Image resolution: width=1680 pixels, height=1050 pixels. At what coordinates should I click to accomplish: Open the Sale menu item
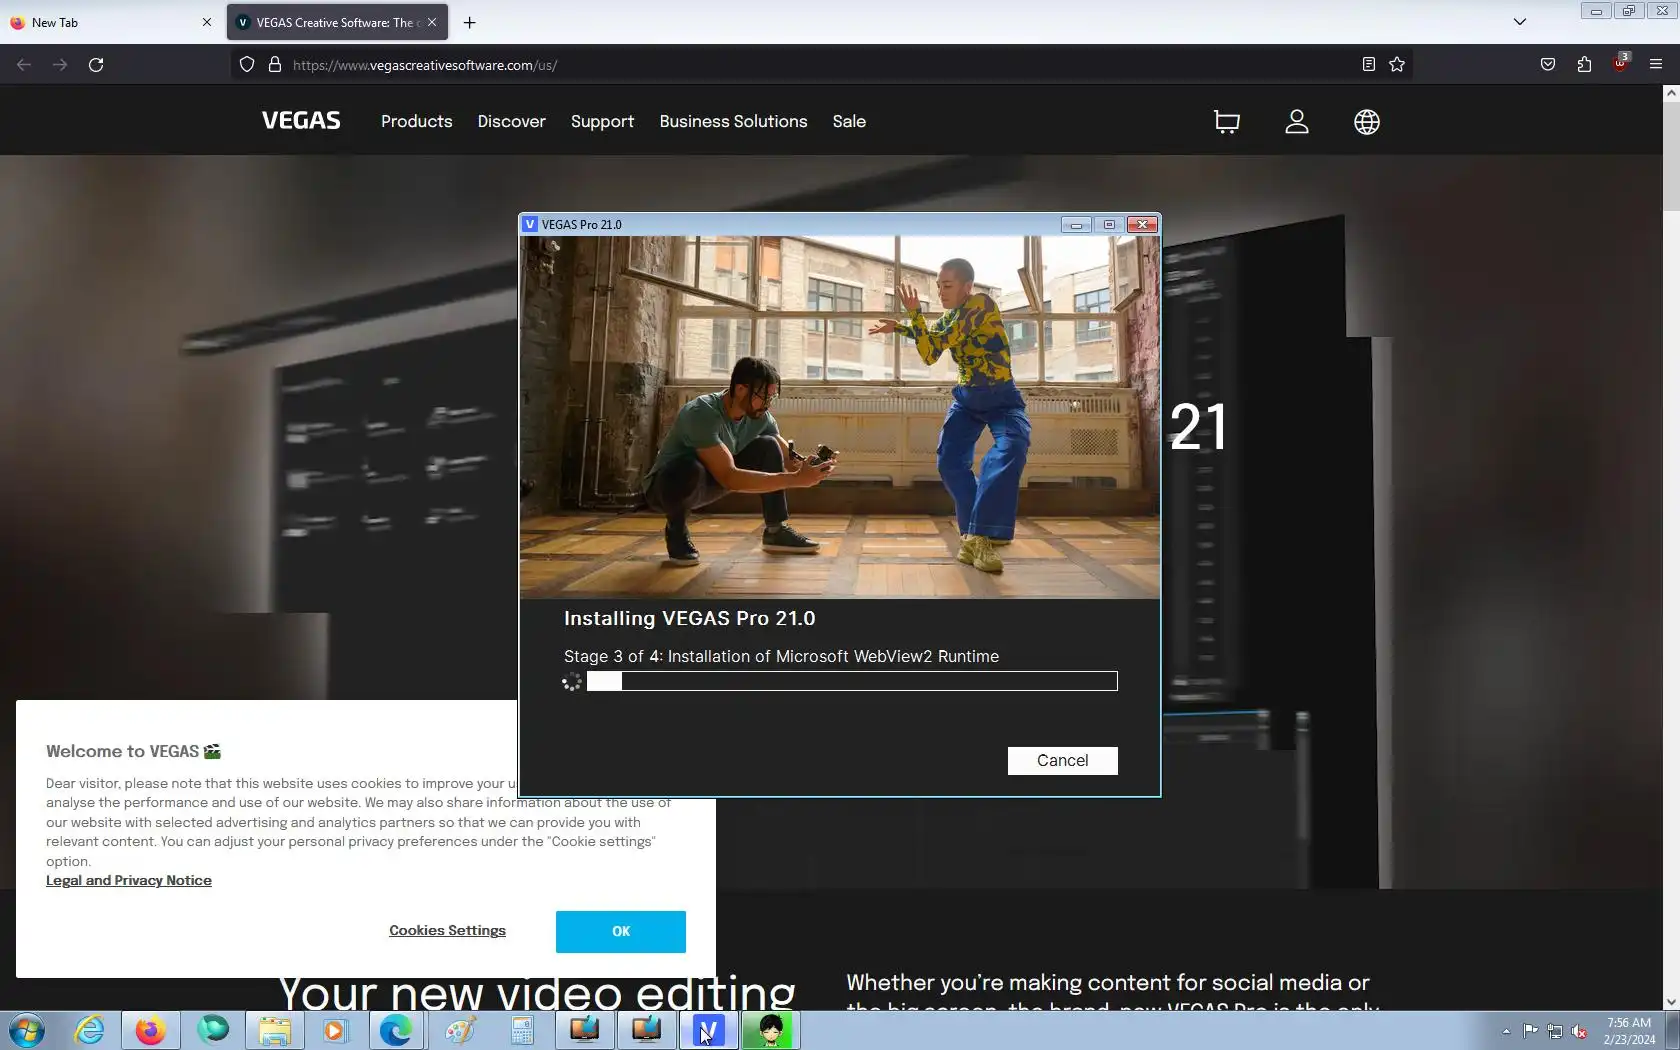pyautogui.click(x=849, y=121)
